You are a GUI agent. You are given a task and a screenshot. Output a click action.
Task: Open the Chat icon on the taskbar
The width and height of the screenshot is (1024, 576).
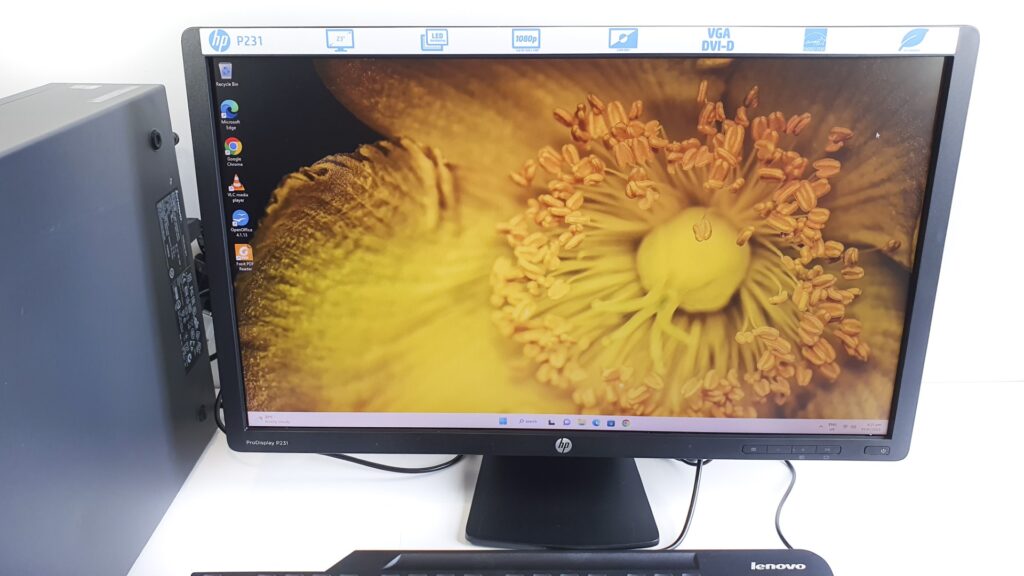tap(567, 422)
